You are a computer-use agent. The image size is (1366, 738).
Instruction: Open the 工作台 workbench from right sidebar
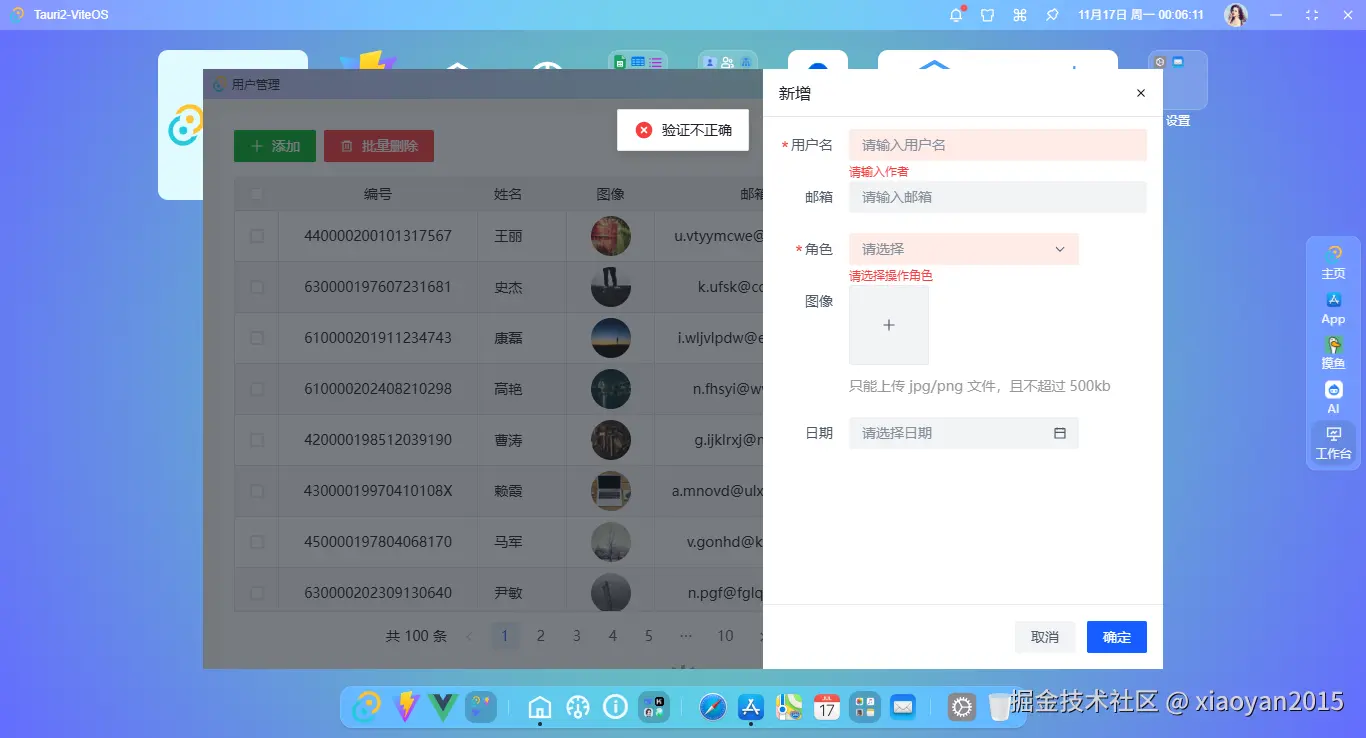1333,440
